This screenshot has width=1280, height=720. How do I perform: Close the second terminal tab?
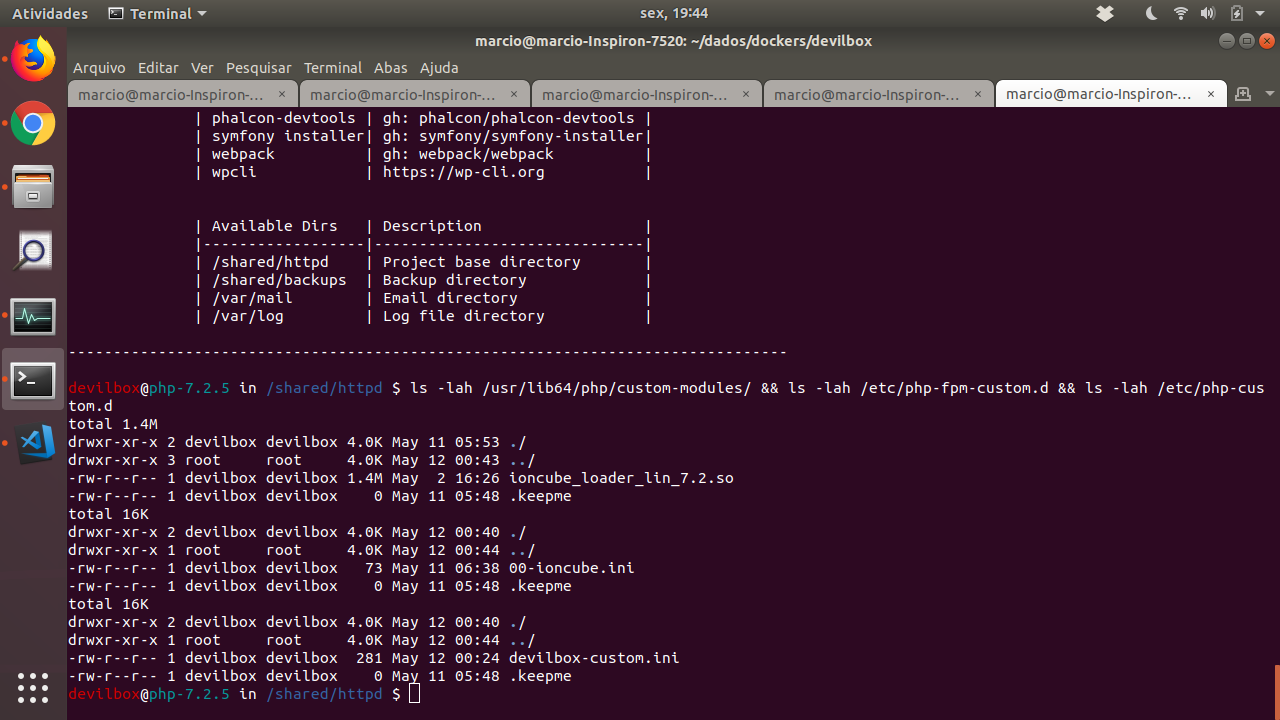click(514, 94)
